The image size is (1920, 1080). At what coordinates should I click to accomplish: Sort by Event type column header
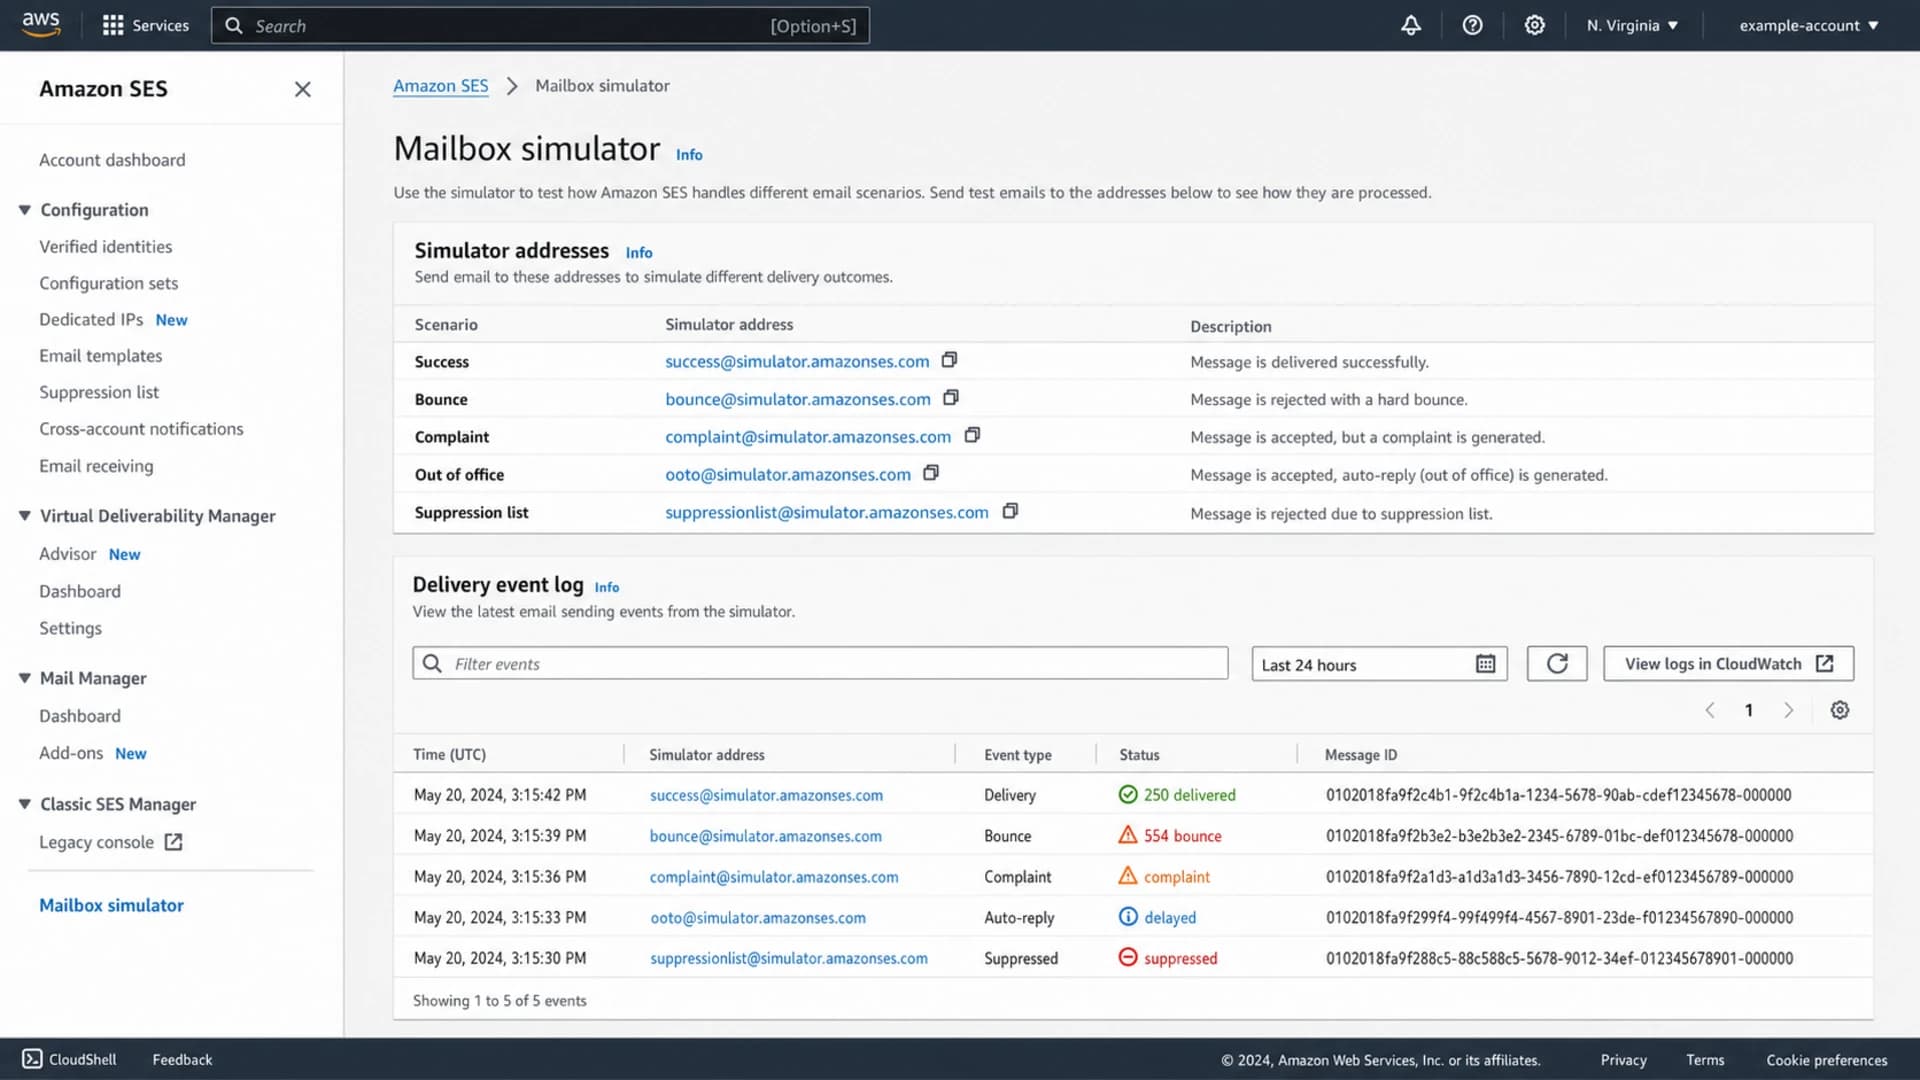click(x=1017, y=755)
